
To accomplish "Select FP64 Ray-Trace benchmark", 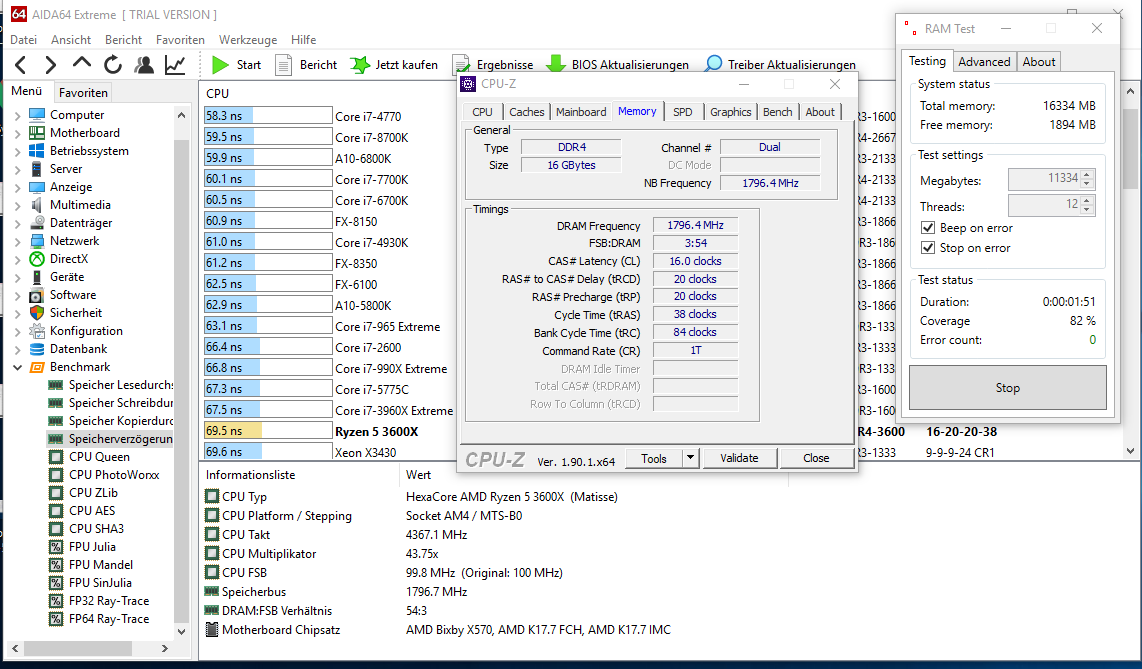I will pyautogui.click(x=109, y=619).
